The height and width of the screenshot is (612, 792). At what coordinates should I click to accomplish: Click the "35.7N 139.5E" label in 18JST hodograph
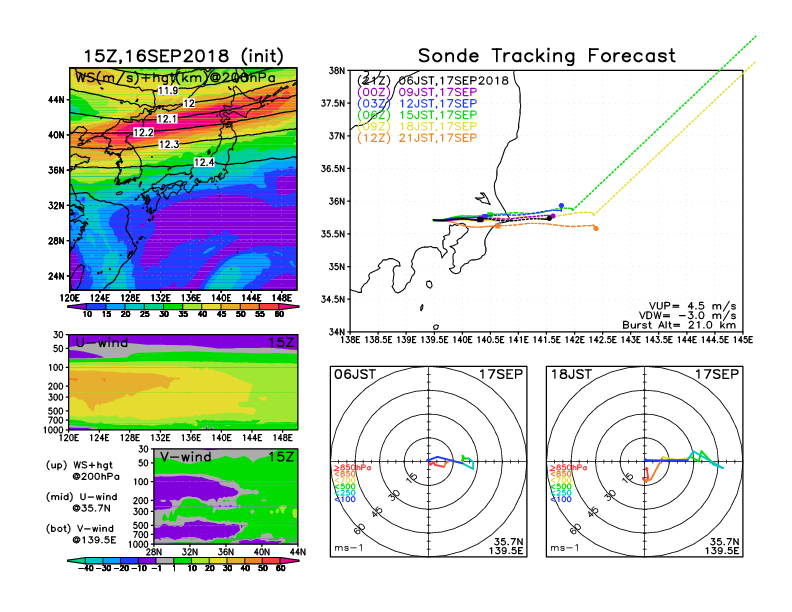(x=722, y=546)
